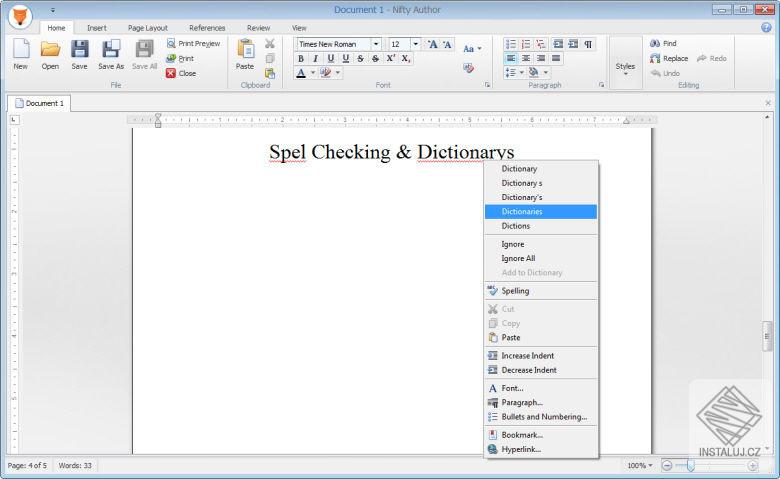Screen dimensions: 780x479
Task: Click the Paste Special icon below Copy in the ribbon
Action: tap(270, 74)
